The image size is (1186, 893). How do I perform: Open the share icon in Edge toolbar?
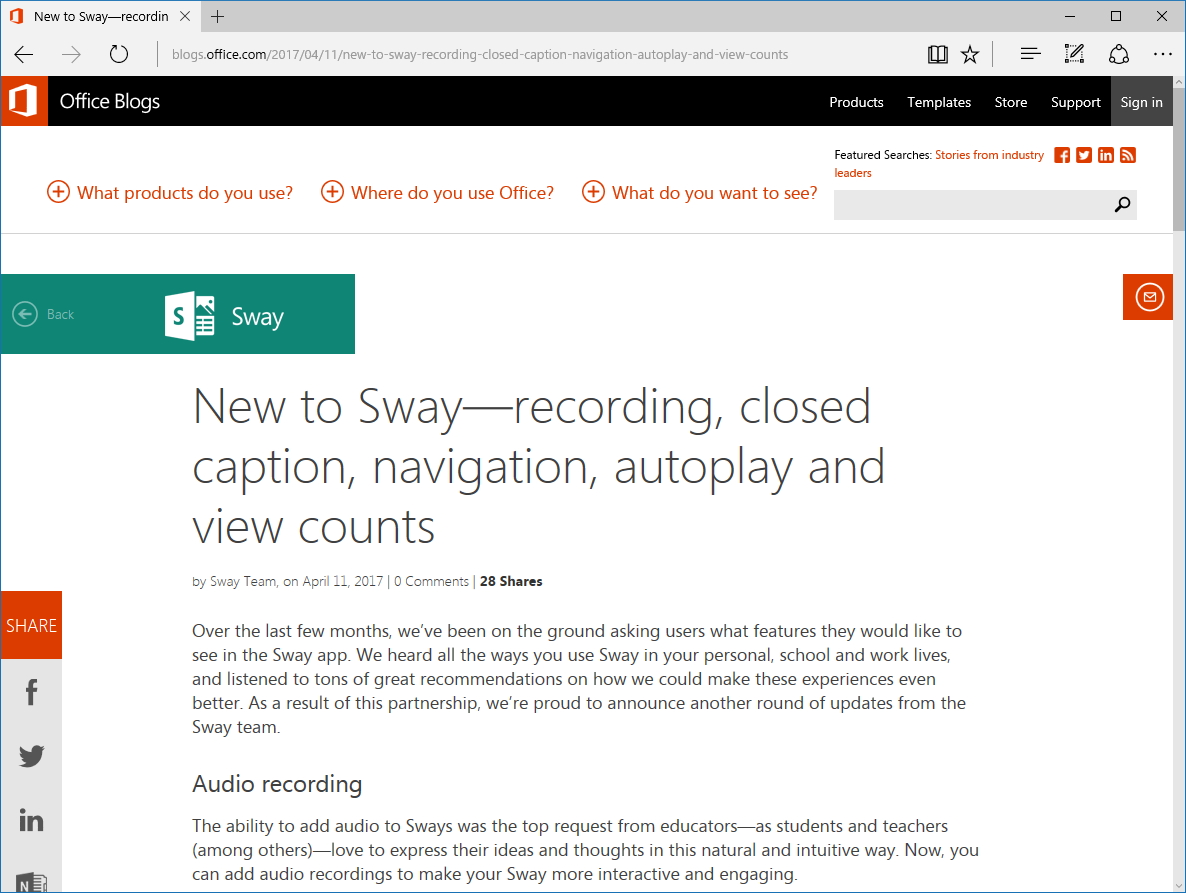(1119, 54)
